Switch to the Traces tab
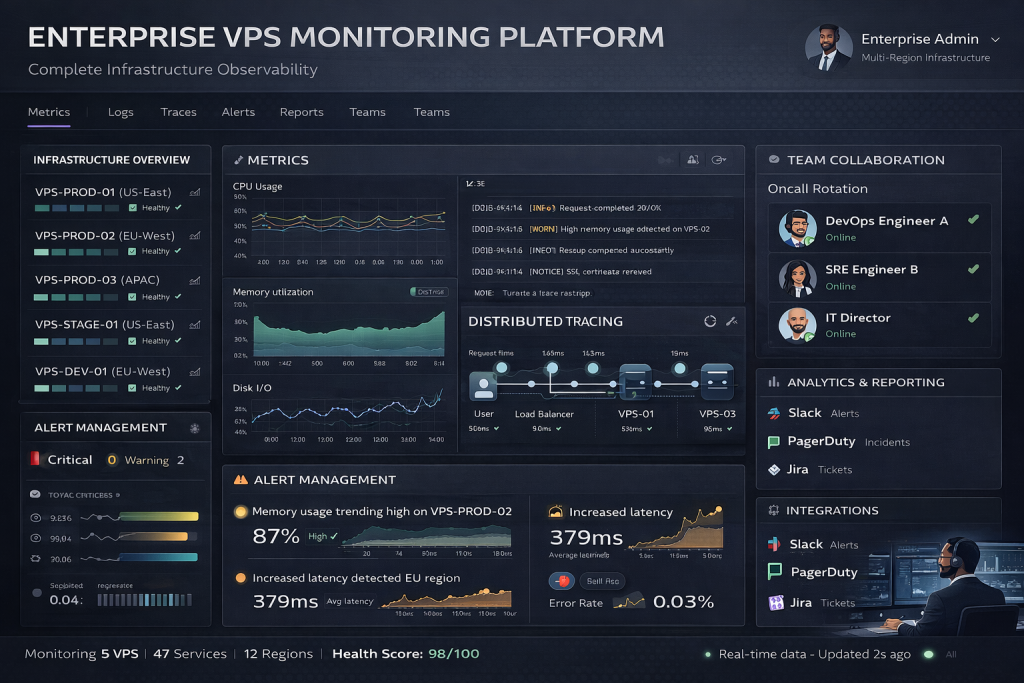Image resolution: width=1024 pixels, height=683 pixels. 178,112
